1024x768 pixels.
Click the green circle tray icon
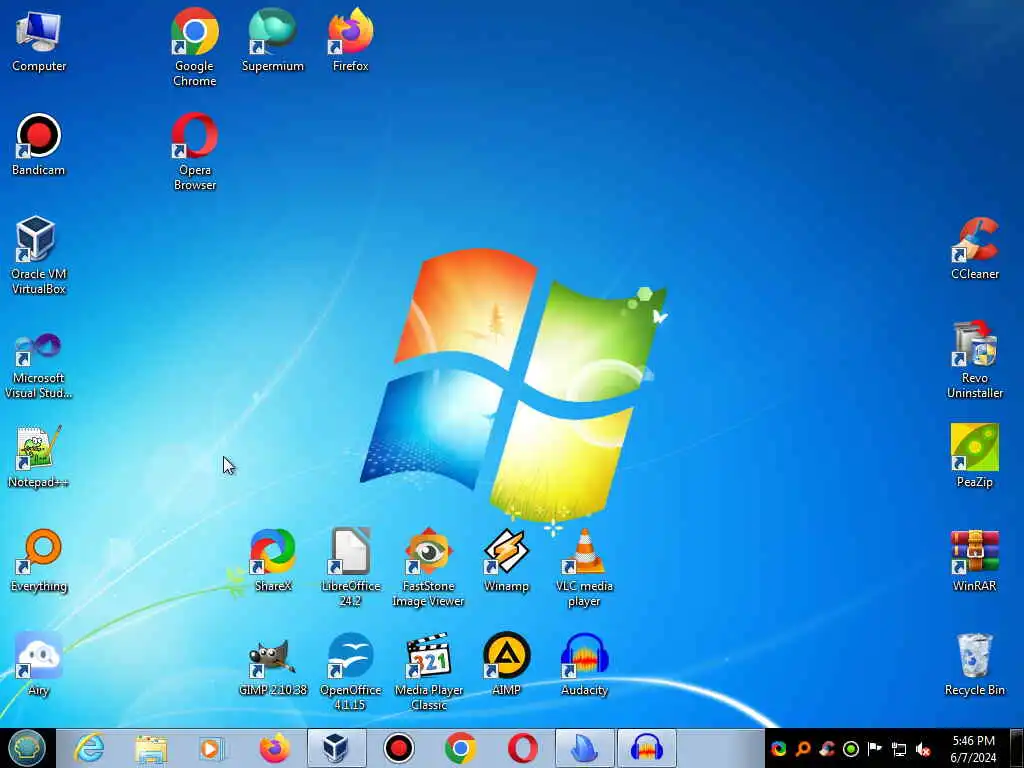click(851, 749)
